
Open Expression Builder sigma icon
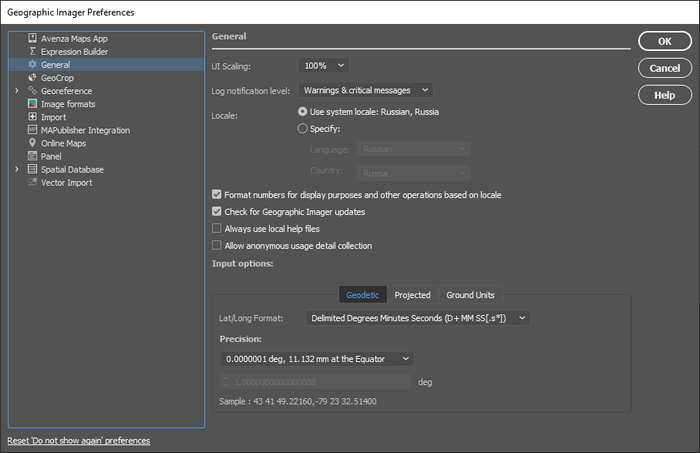pyautogui.click(x=33, y=51)
